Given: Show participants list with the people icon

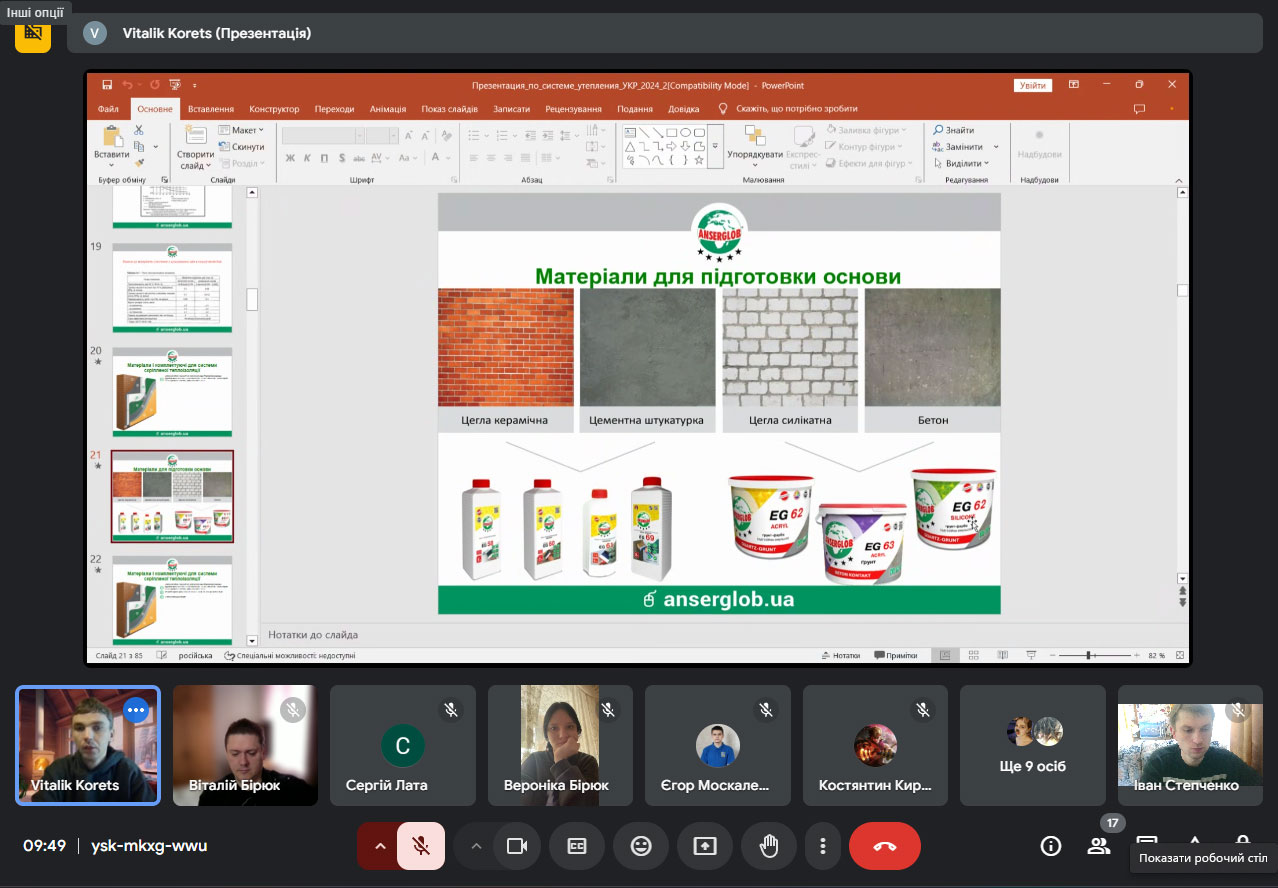Looking at the screenshot, I should [x=1098, y=846].
